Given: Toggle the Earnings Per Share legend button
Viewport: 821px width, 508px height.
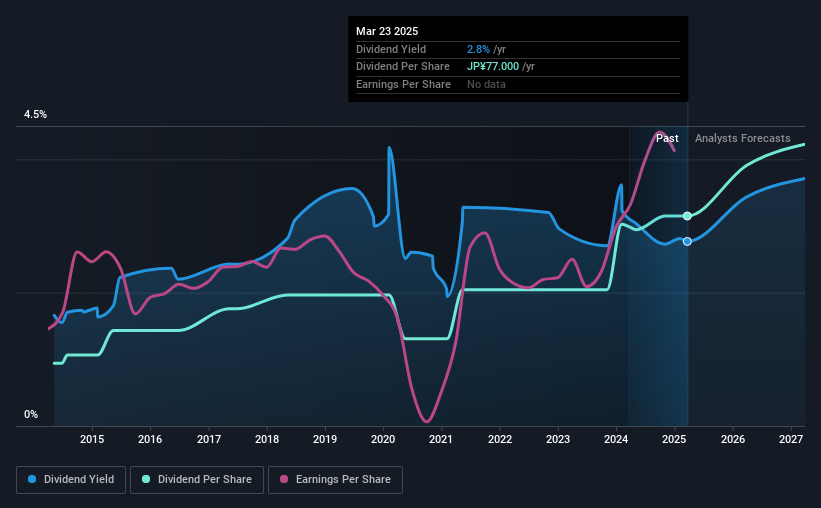Looking at the screenshot, I should click(336, 480).
